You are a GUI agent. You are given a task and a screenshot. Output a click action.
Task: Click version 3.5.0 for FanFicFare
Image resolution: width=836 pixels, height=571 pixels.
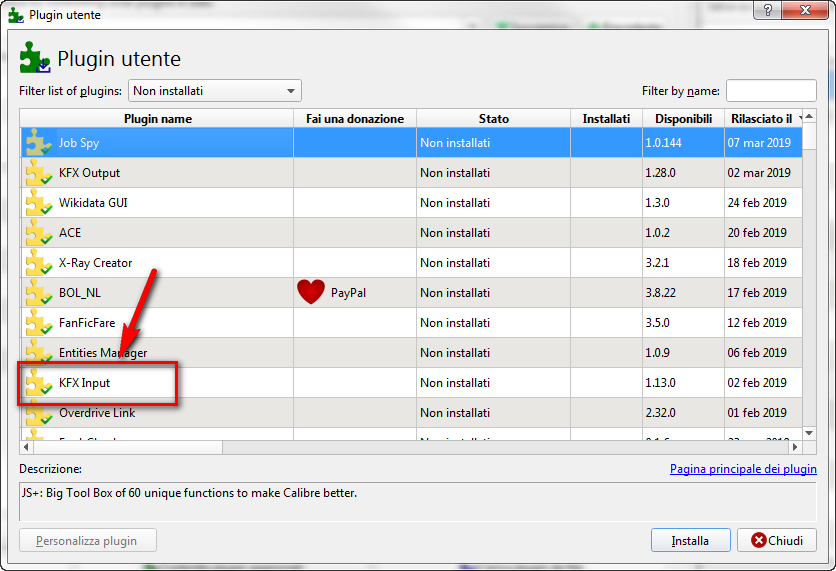click(x=657, y=323)
